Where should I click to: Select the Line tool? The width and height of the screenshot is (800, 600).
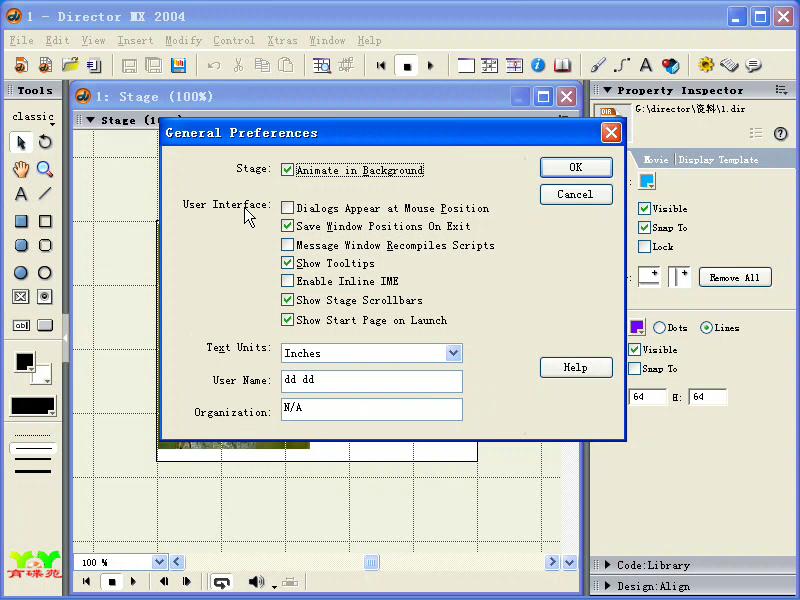[45, 193]
